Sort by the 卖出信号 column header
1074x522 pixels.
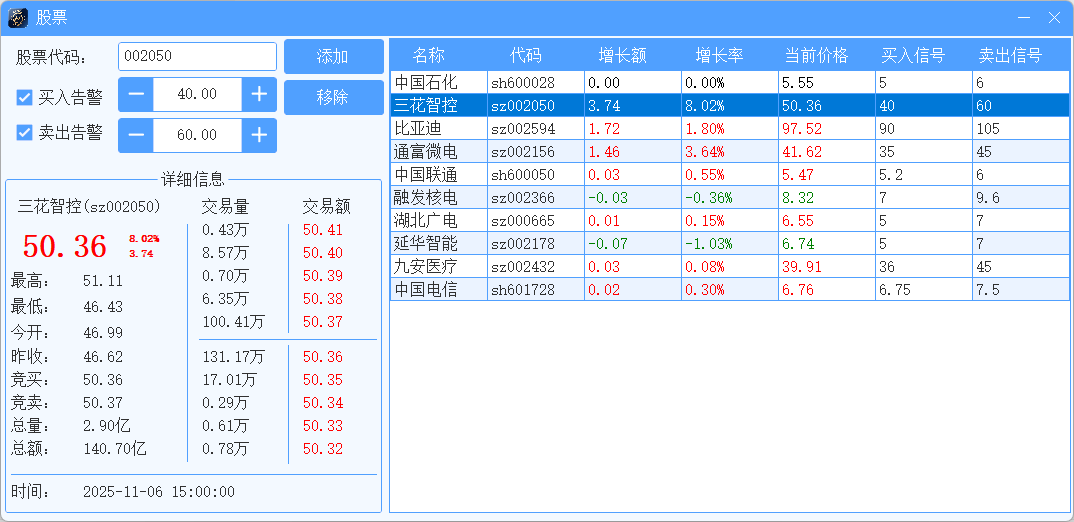pos(1021,55)
